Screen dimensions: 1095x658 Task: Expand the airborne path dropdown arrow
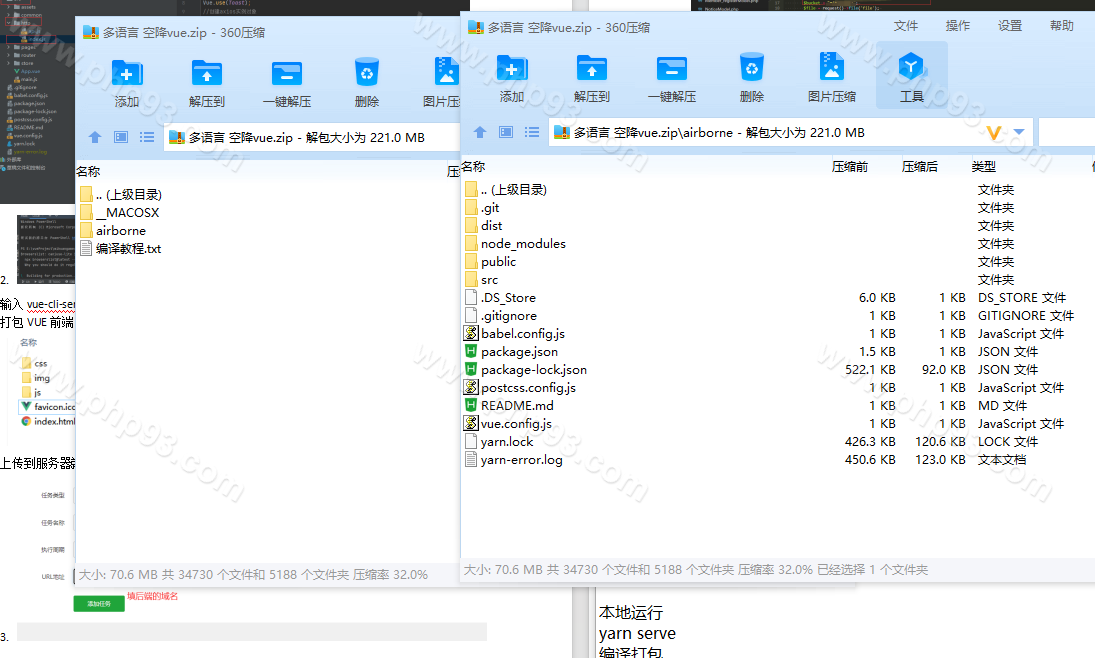click(1019, 132)
